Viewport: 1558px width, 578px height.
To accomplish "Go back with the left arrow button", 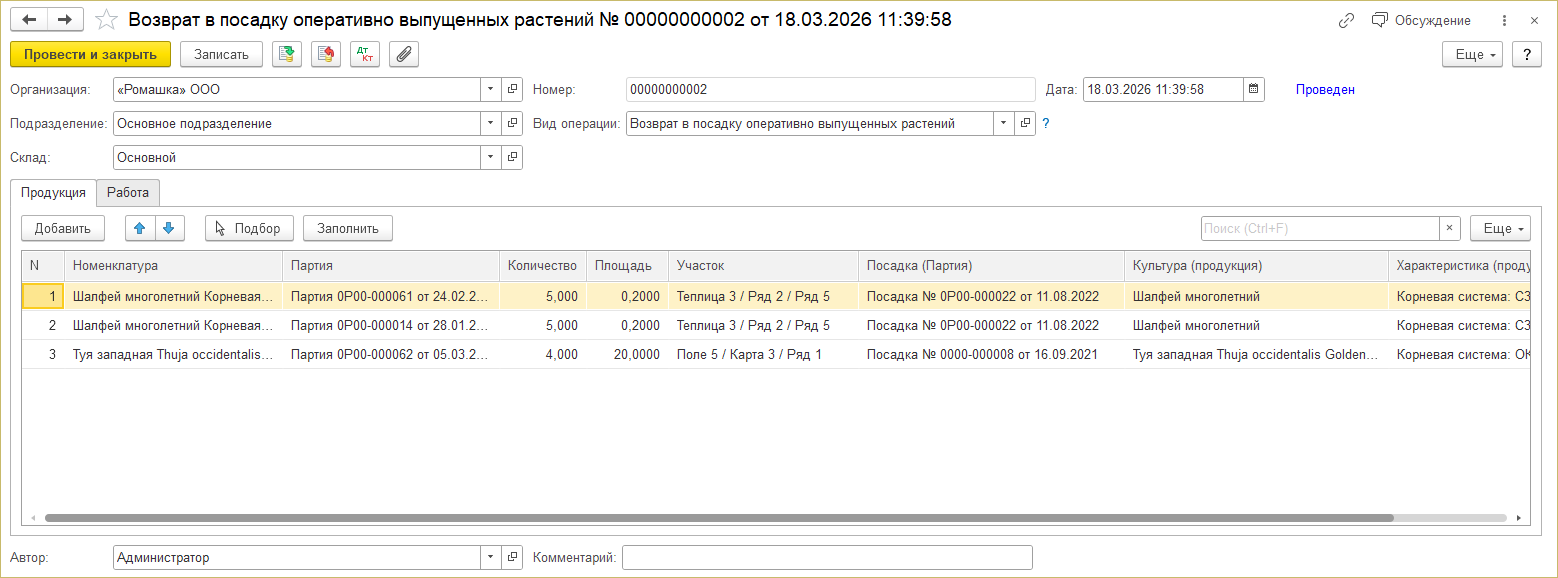I will coord(29,20).
